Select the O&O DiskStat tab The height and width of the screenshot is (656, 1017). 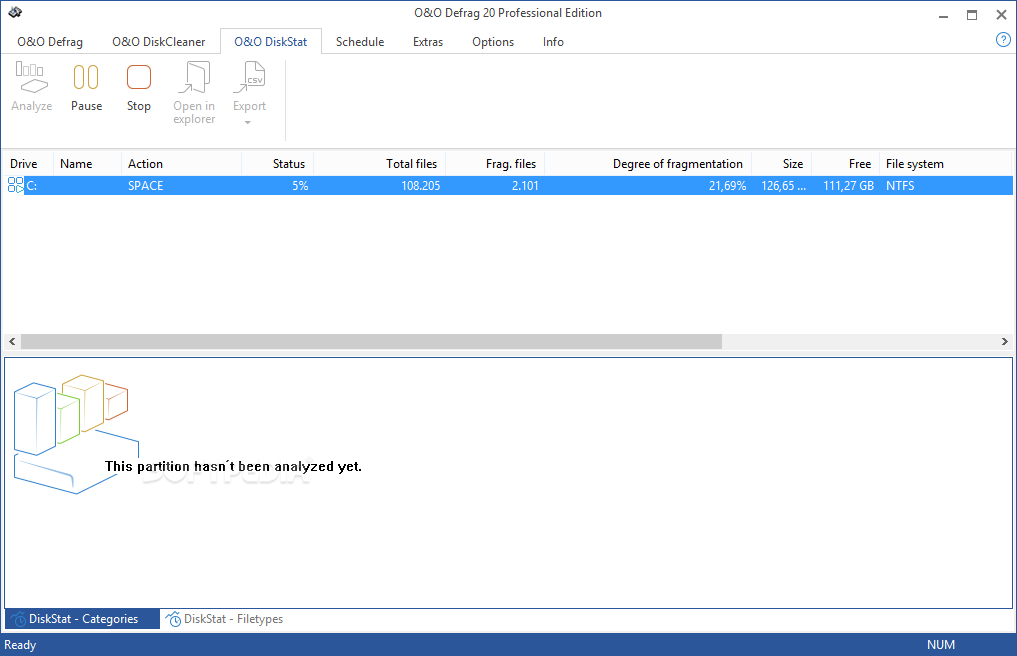point(270,42)
